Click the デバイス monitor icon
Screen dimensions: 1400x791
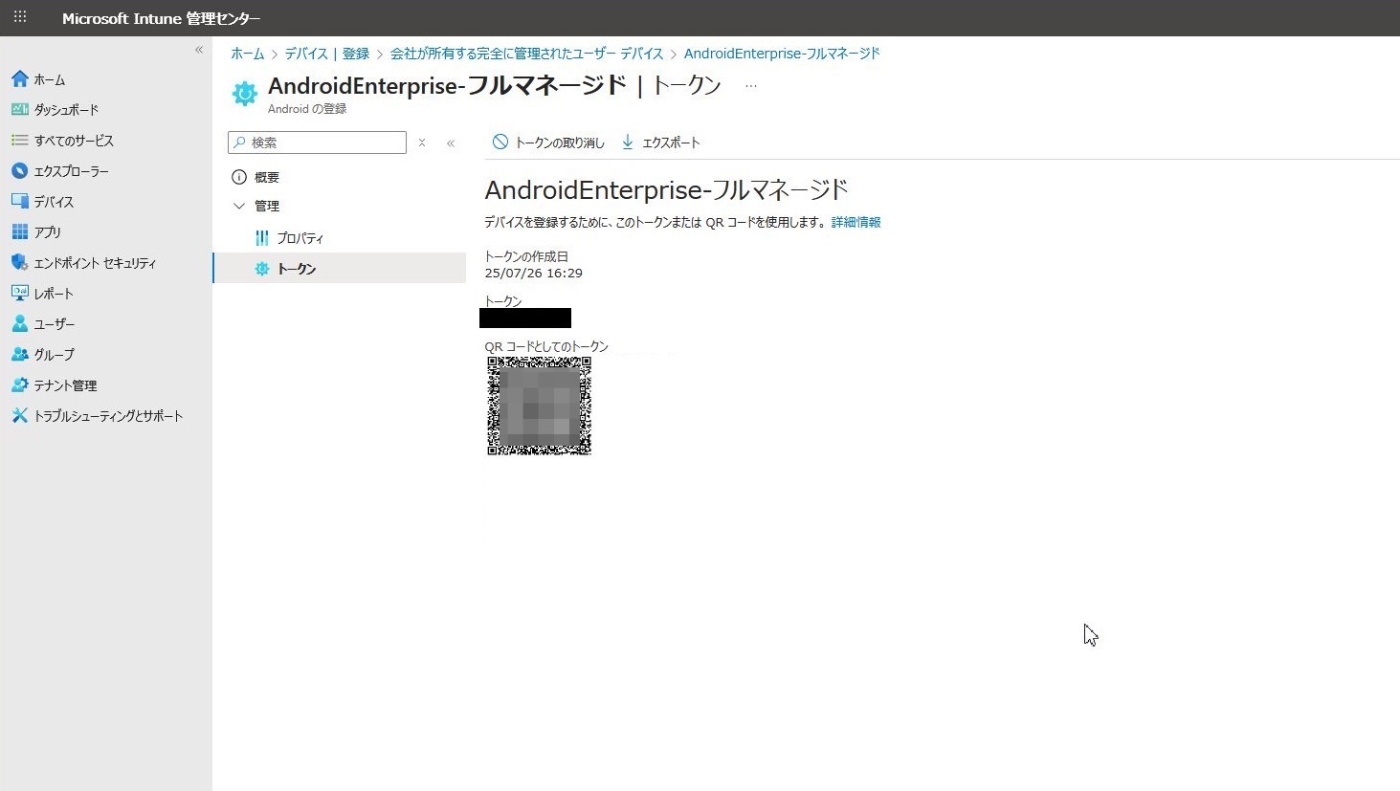click(x=19, y=202)
